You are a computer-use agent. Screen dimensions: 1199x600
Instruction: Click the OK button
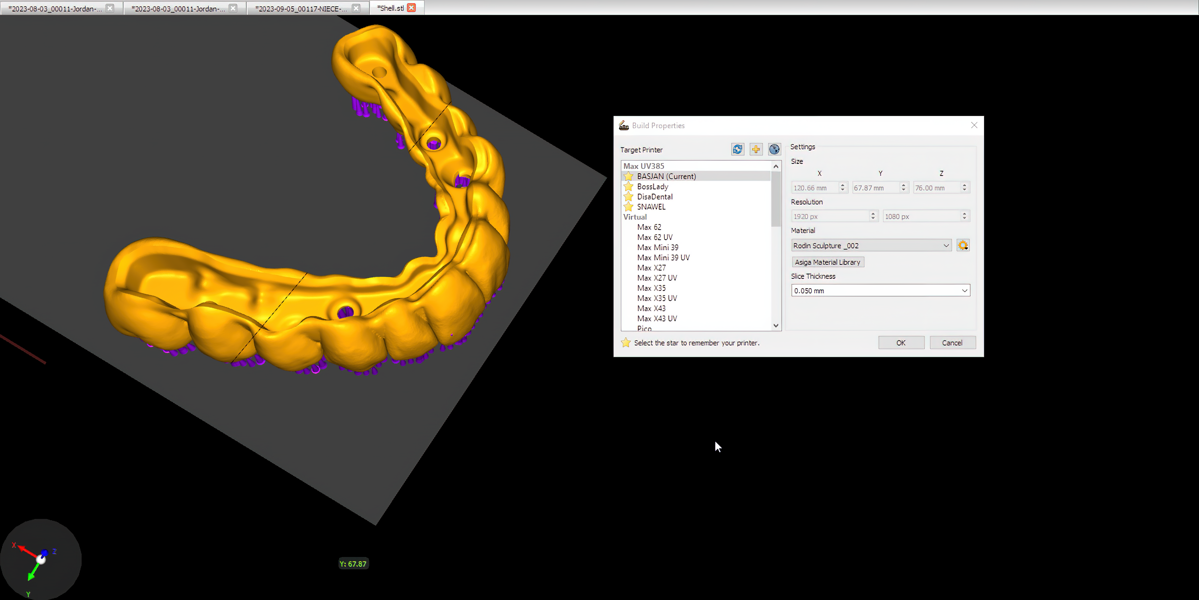(x=900, y=343)
